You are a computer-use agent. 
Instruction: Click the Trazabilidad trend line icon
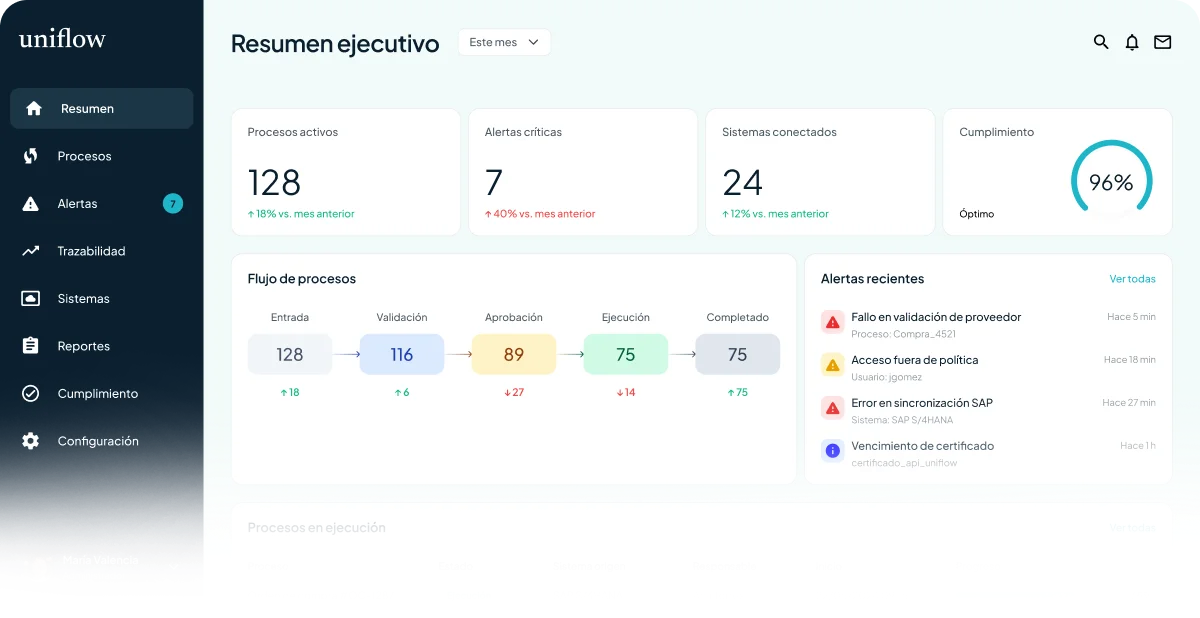coord(31,251)
